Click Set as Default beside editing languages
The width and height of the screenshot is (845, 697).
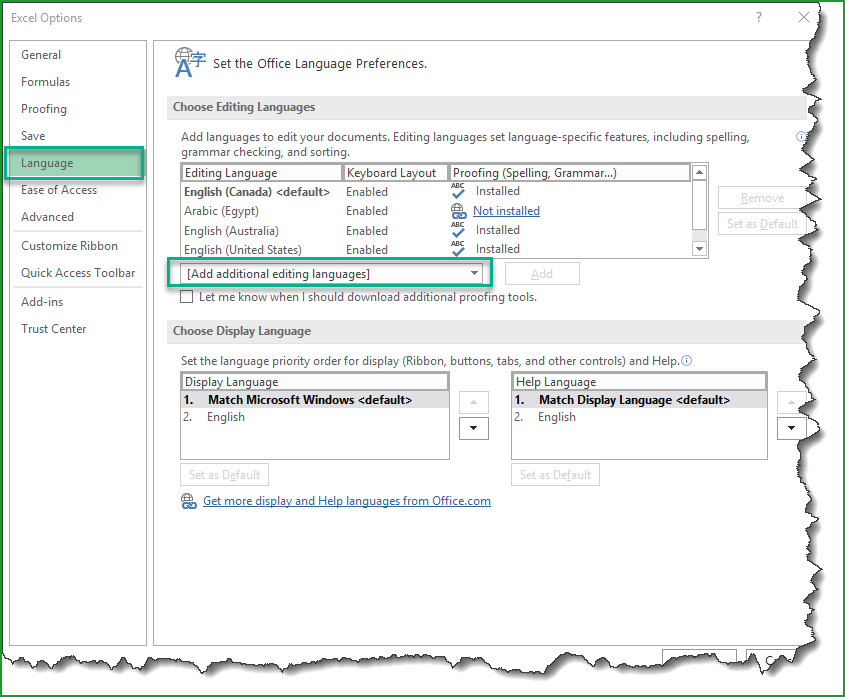click(x=762, y=224)
